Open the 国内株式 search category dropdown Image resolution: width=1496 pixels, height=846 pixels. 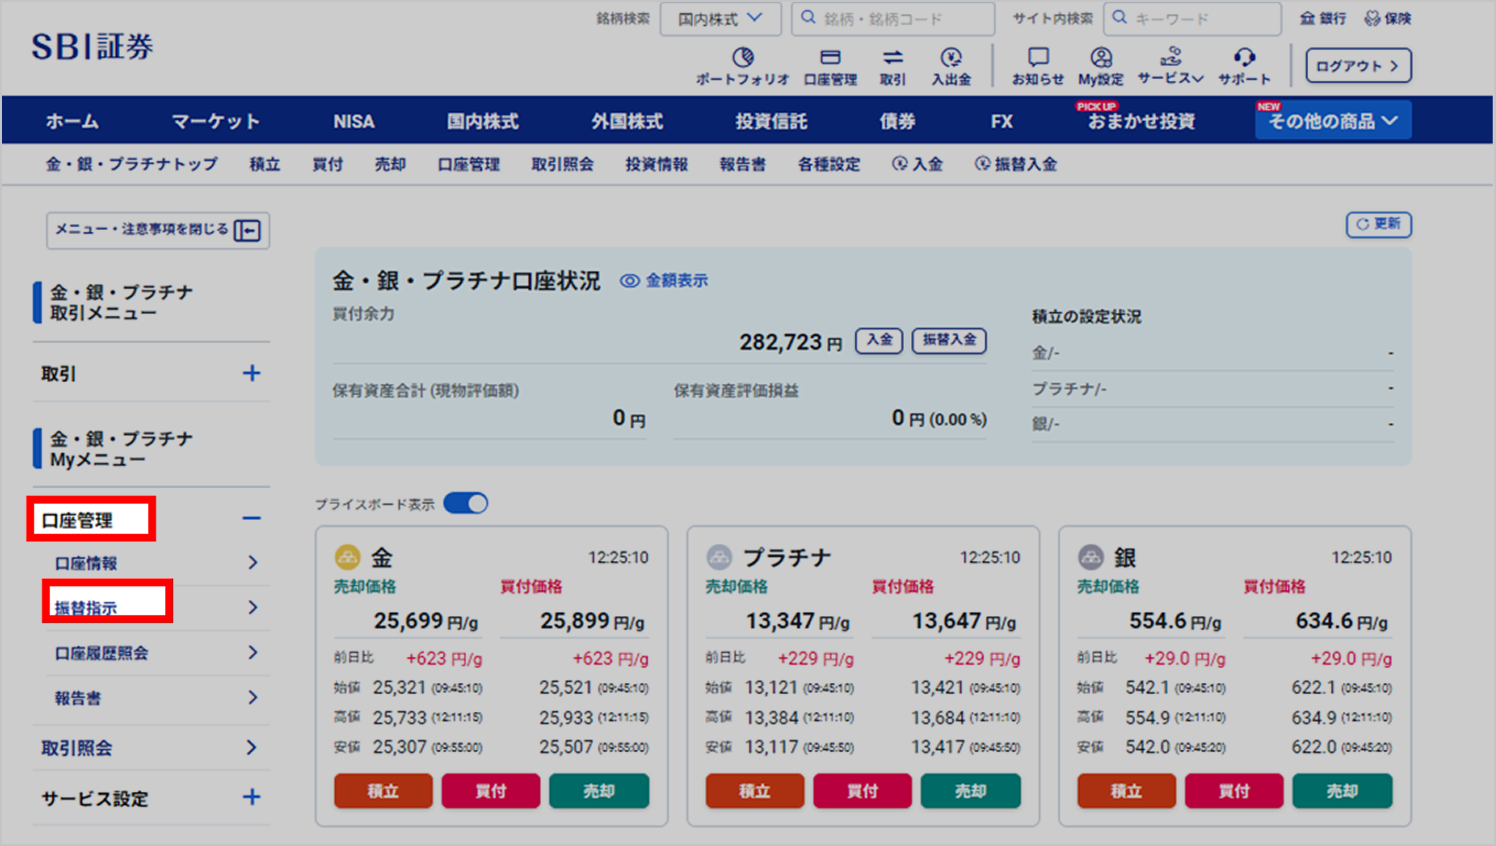[x=720, y=19]
